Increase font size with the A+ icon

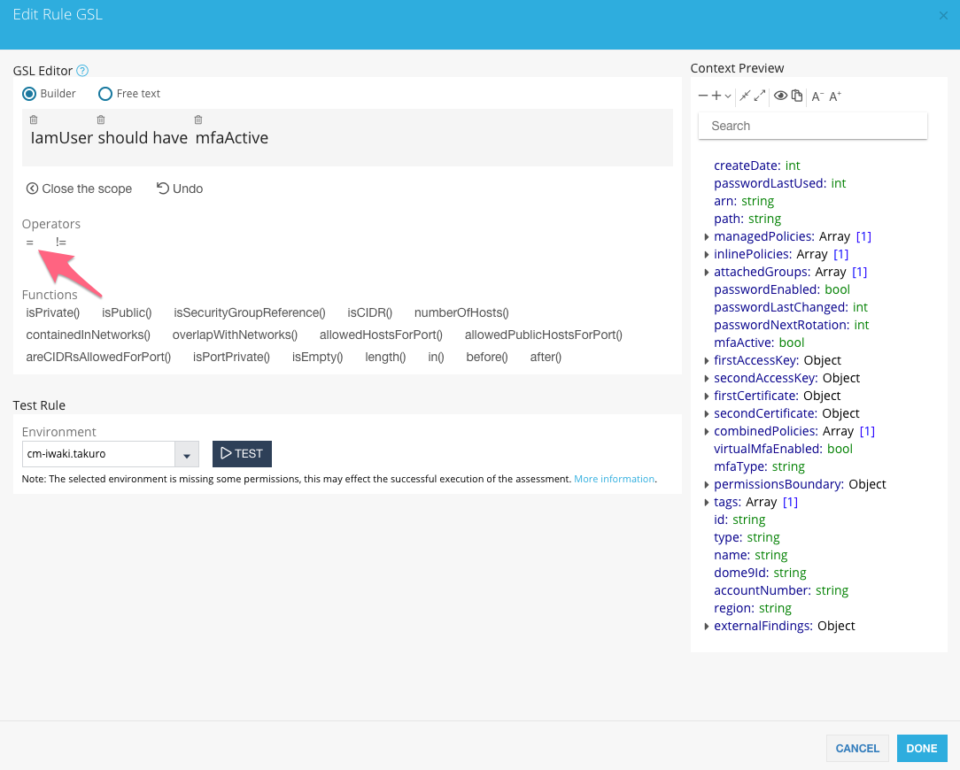(835, 96)
